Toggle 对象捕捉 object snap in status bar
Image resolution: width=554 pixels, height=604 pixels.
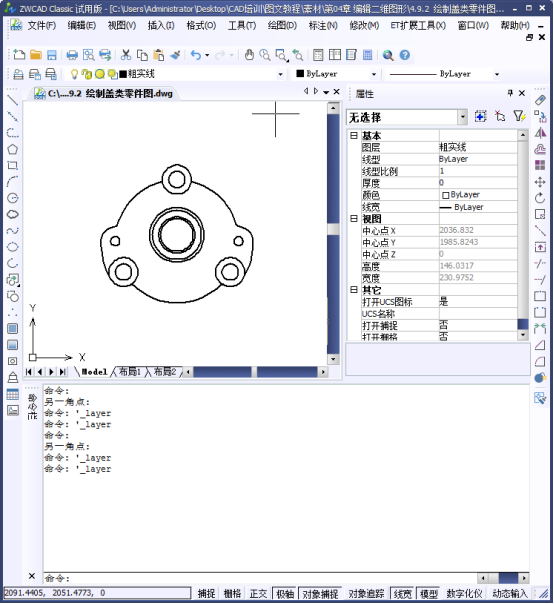[x=320, y=594]
